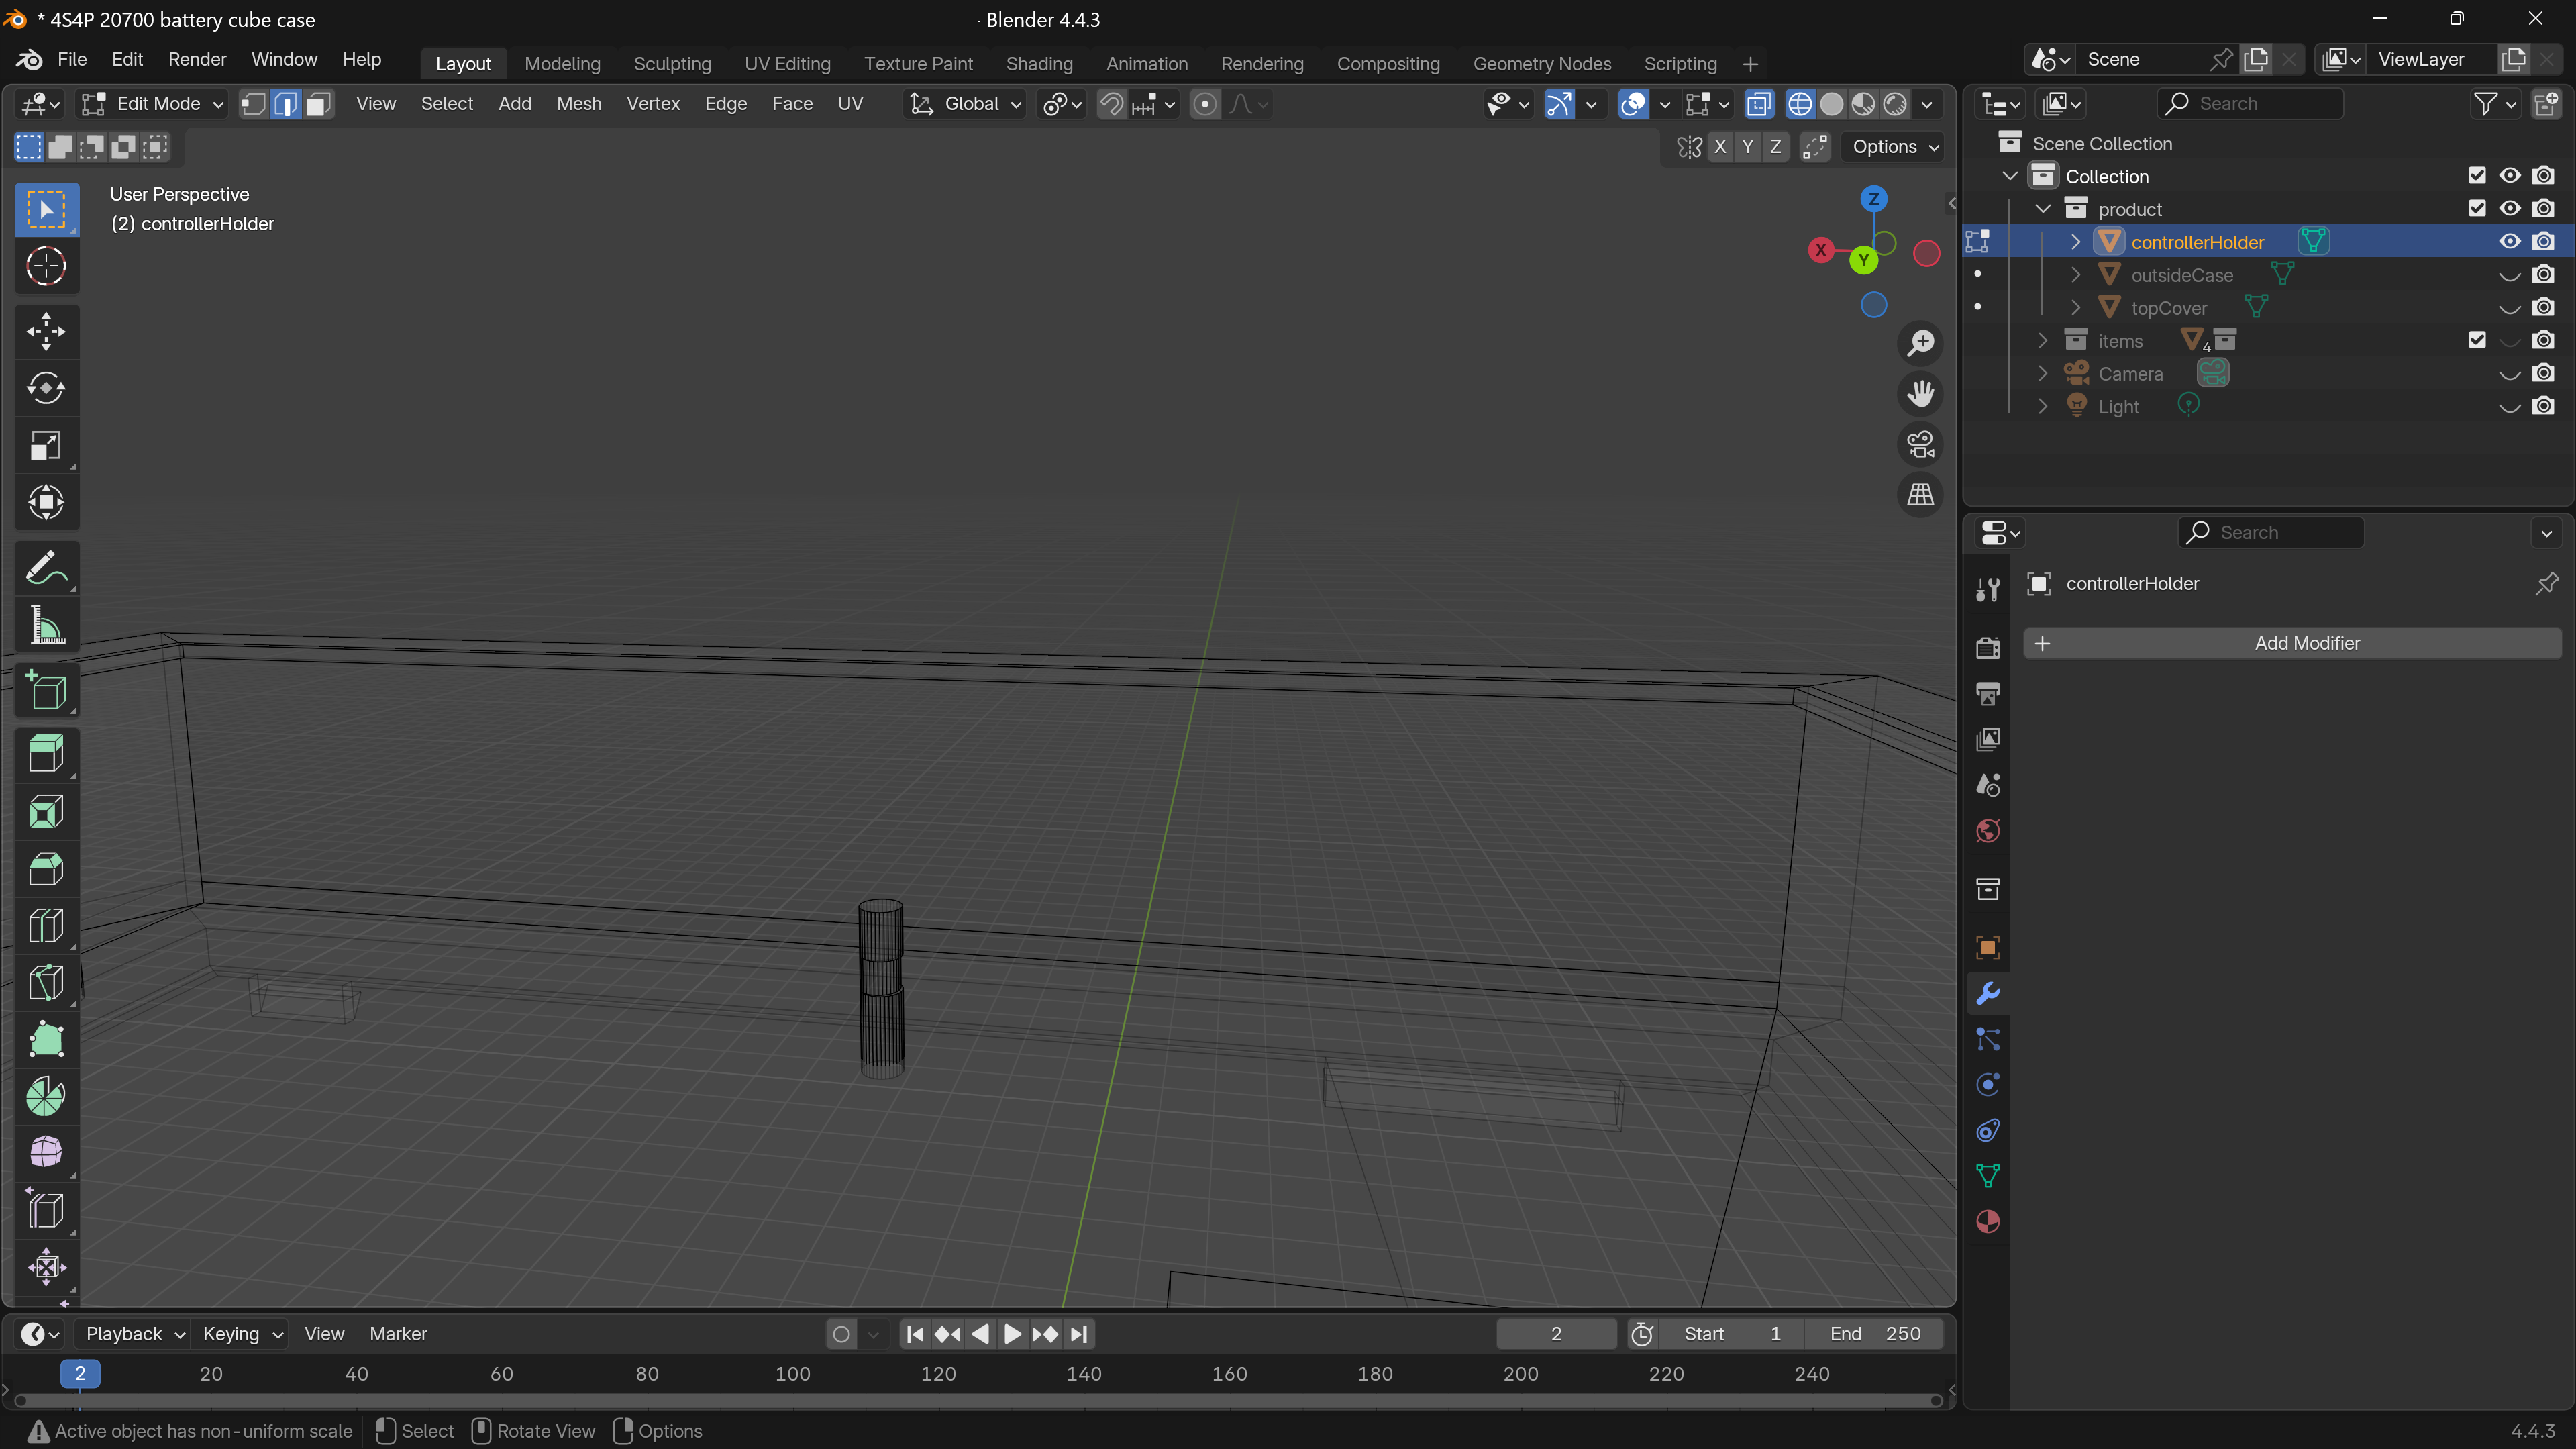The height and width of the screenshot is (1449, 2576).
Task: Enable face select mode
Action: (319, 104)
